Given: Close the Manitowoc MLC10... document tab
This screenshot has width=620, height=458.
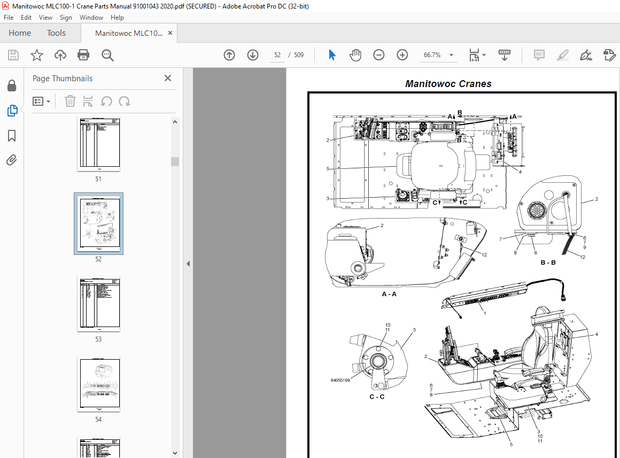Looking at the screenshot, I should [170, 33].
